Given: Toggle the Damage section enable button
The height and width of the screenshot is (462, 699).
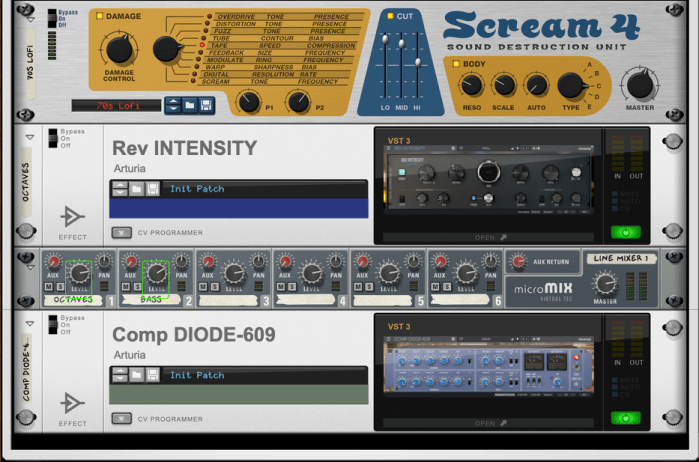Looking at the screenshot, I should pyautogui.click(x=98, y=17).
